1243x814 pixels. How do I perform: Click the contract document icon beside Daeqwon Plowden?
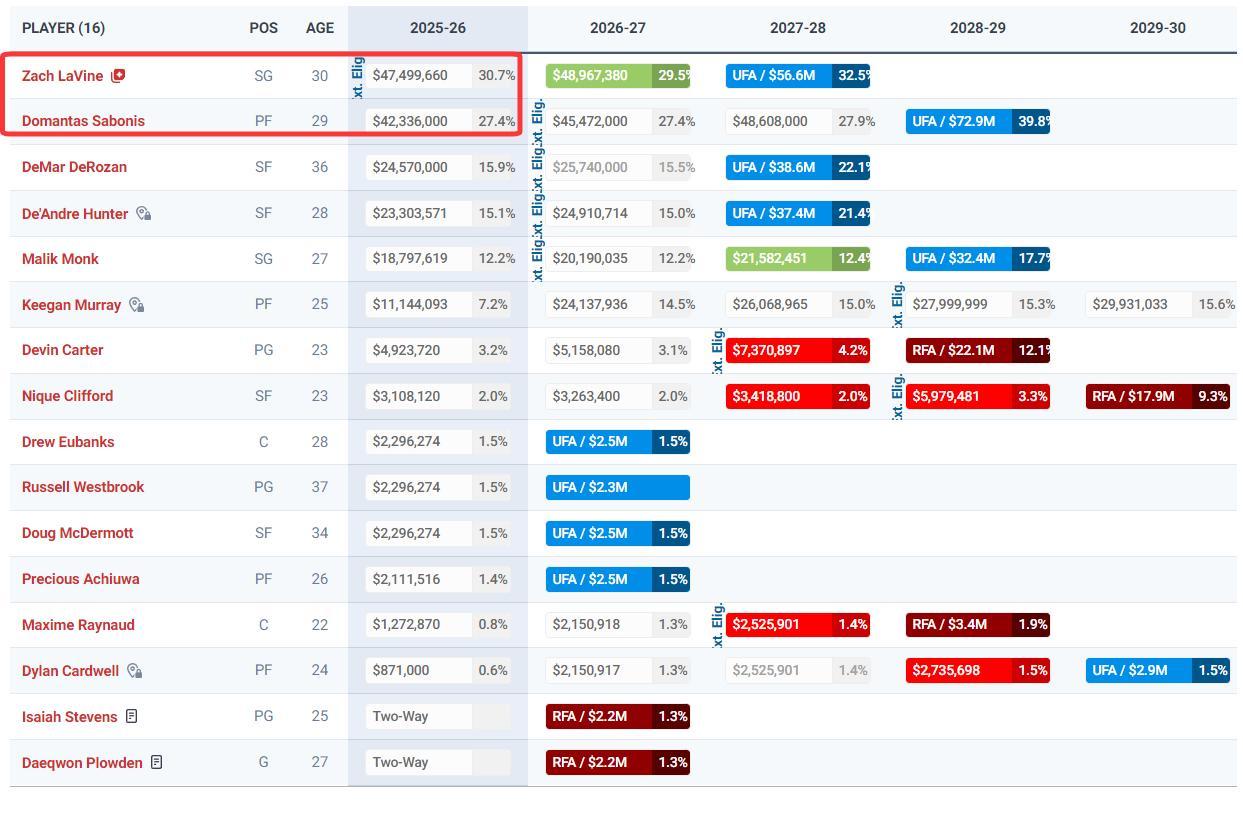(157, 763)
